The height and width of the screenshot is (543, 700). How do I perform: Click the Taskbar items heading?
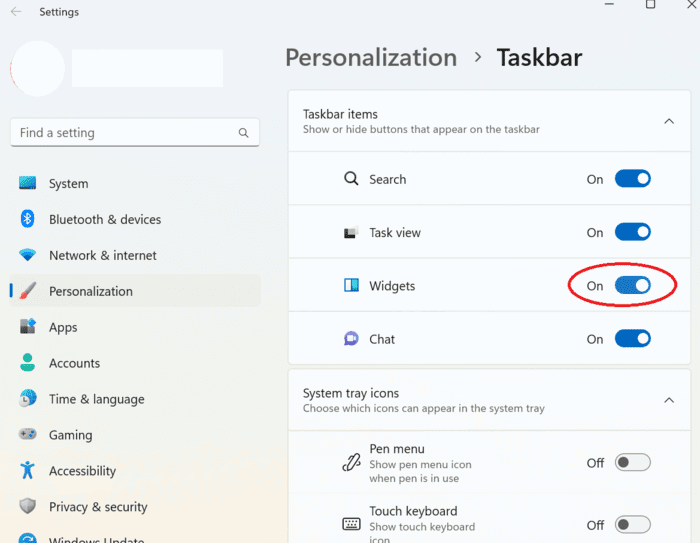[x=340, y=114]
